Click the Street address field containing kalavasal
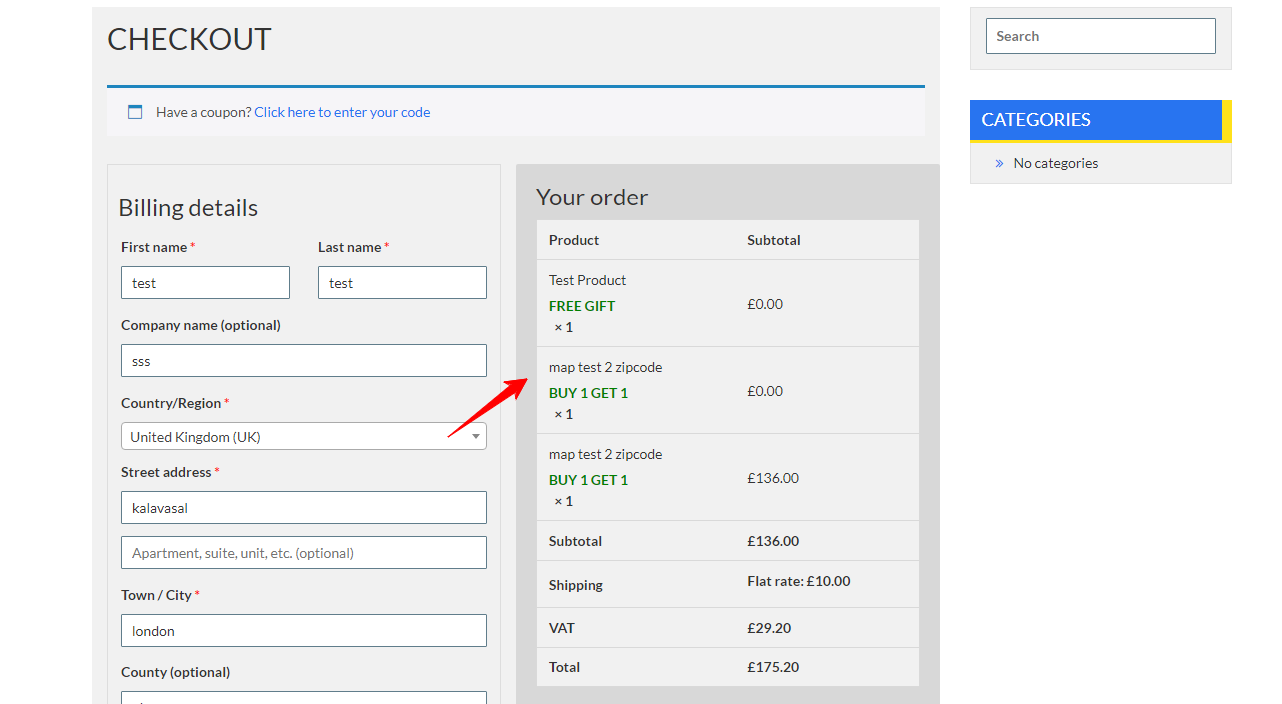 pyautogui.click(x=304, y=507)
